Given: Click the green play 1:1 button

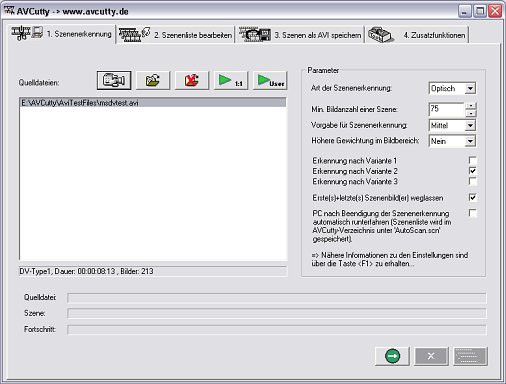Looking at the screenshot, I should (x=231, y=80).
